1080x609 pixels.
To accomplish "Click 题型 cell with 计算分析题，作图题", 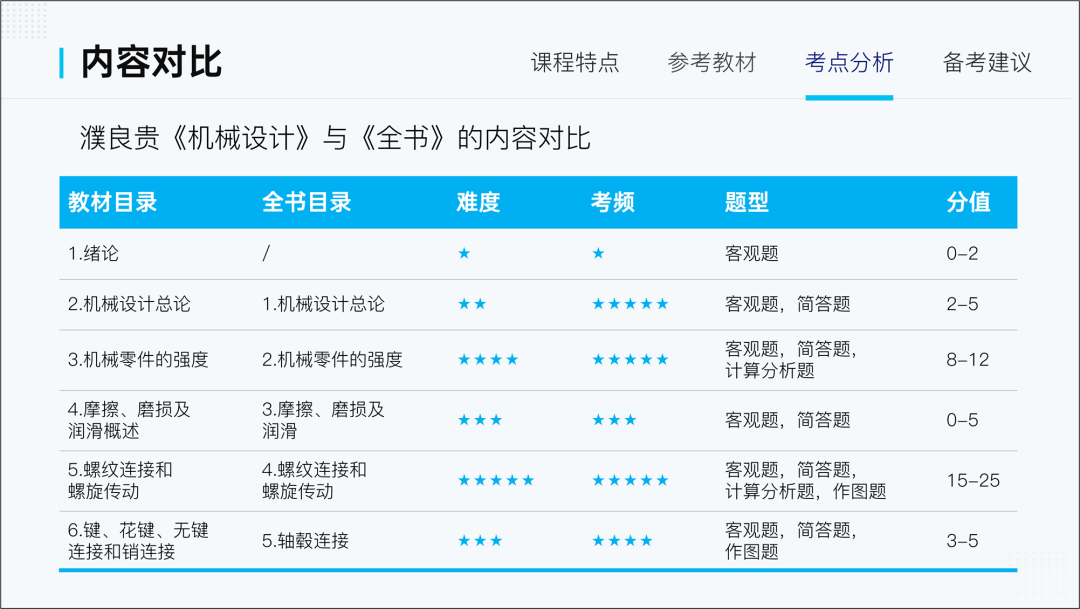I will point(805,480).
